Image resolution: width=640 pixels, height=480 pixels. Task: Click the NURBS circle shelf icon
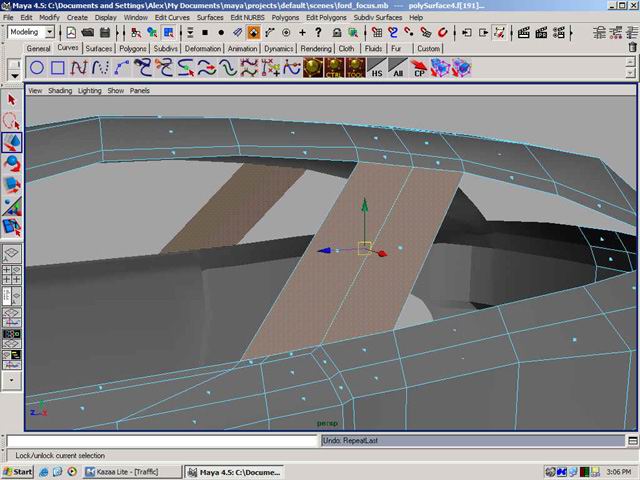pyautogui.click(x=36, y=68)
